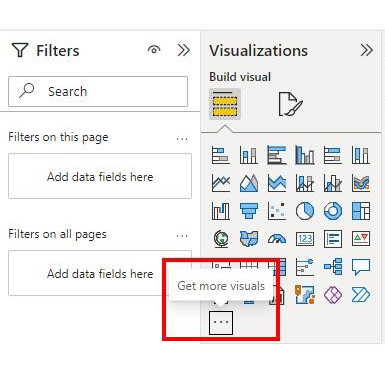Pick the Pie chart visual
This screenshot has width=385, height=373.
(x=305, y=211)
